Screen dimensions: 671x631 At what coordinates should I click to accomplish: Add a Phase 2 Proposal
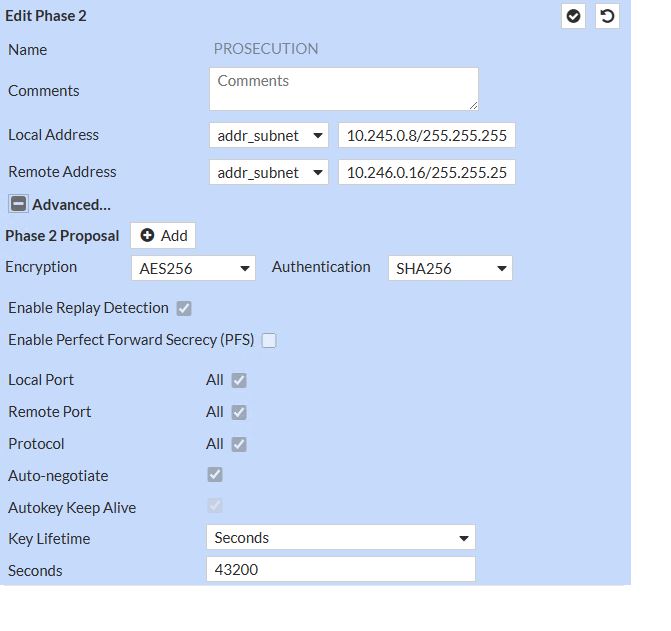click(163, 236)
